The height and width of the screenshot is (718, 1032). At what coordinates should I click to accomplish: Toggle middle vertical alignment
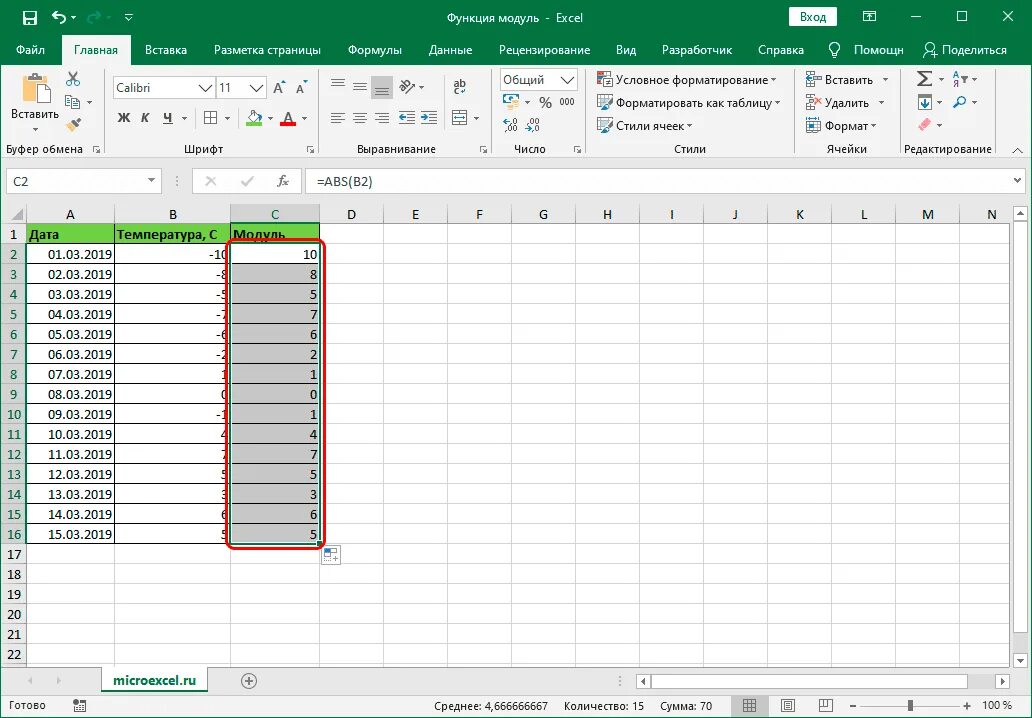coord(360,86)
